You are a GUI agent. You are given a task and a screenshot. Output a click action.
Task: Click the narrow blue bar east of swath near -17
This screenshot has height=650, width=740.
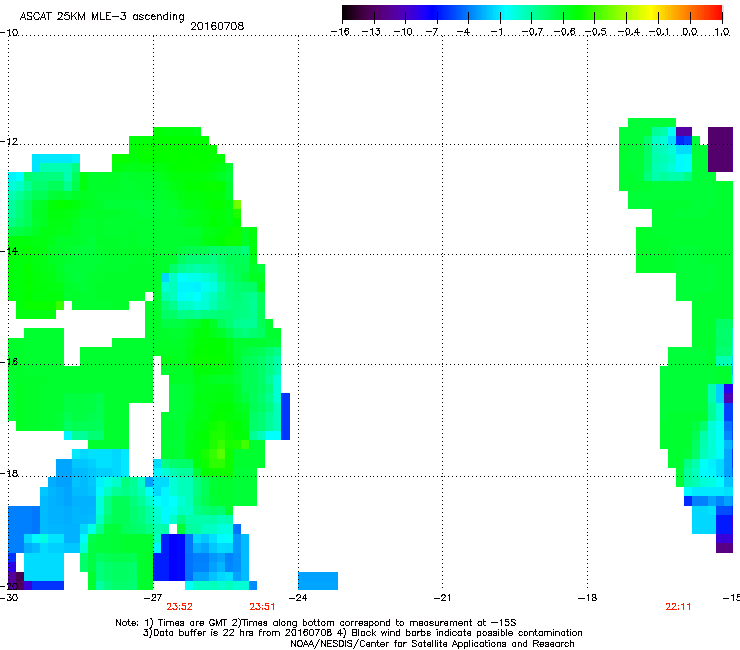click(285, 416)
